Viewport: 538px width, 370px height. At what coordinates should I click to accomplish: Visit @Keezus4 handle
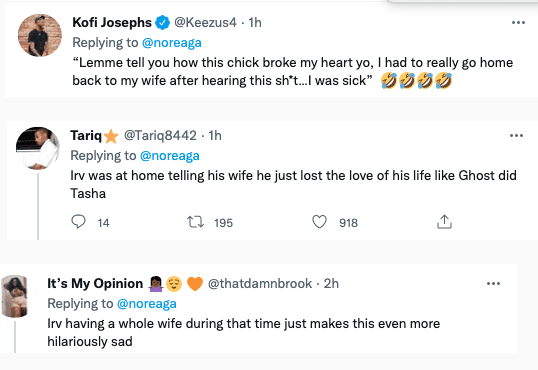pyautogui.click(x=206, y=23)
